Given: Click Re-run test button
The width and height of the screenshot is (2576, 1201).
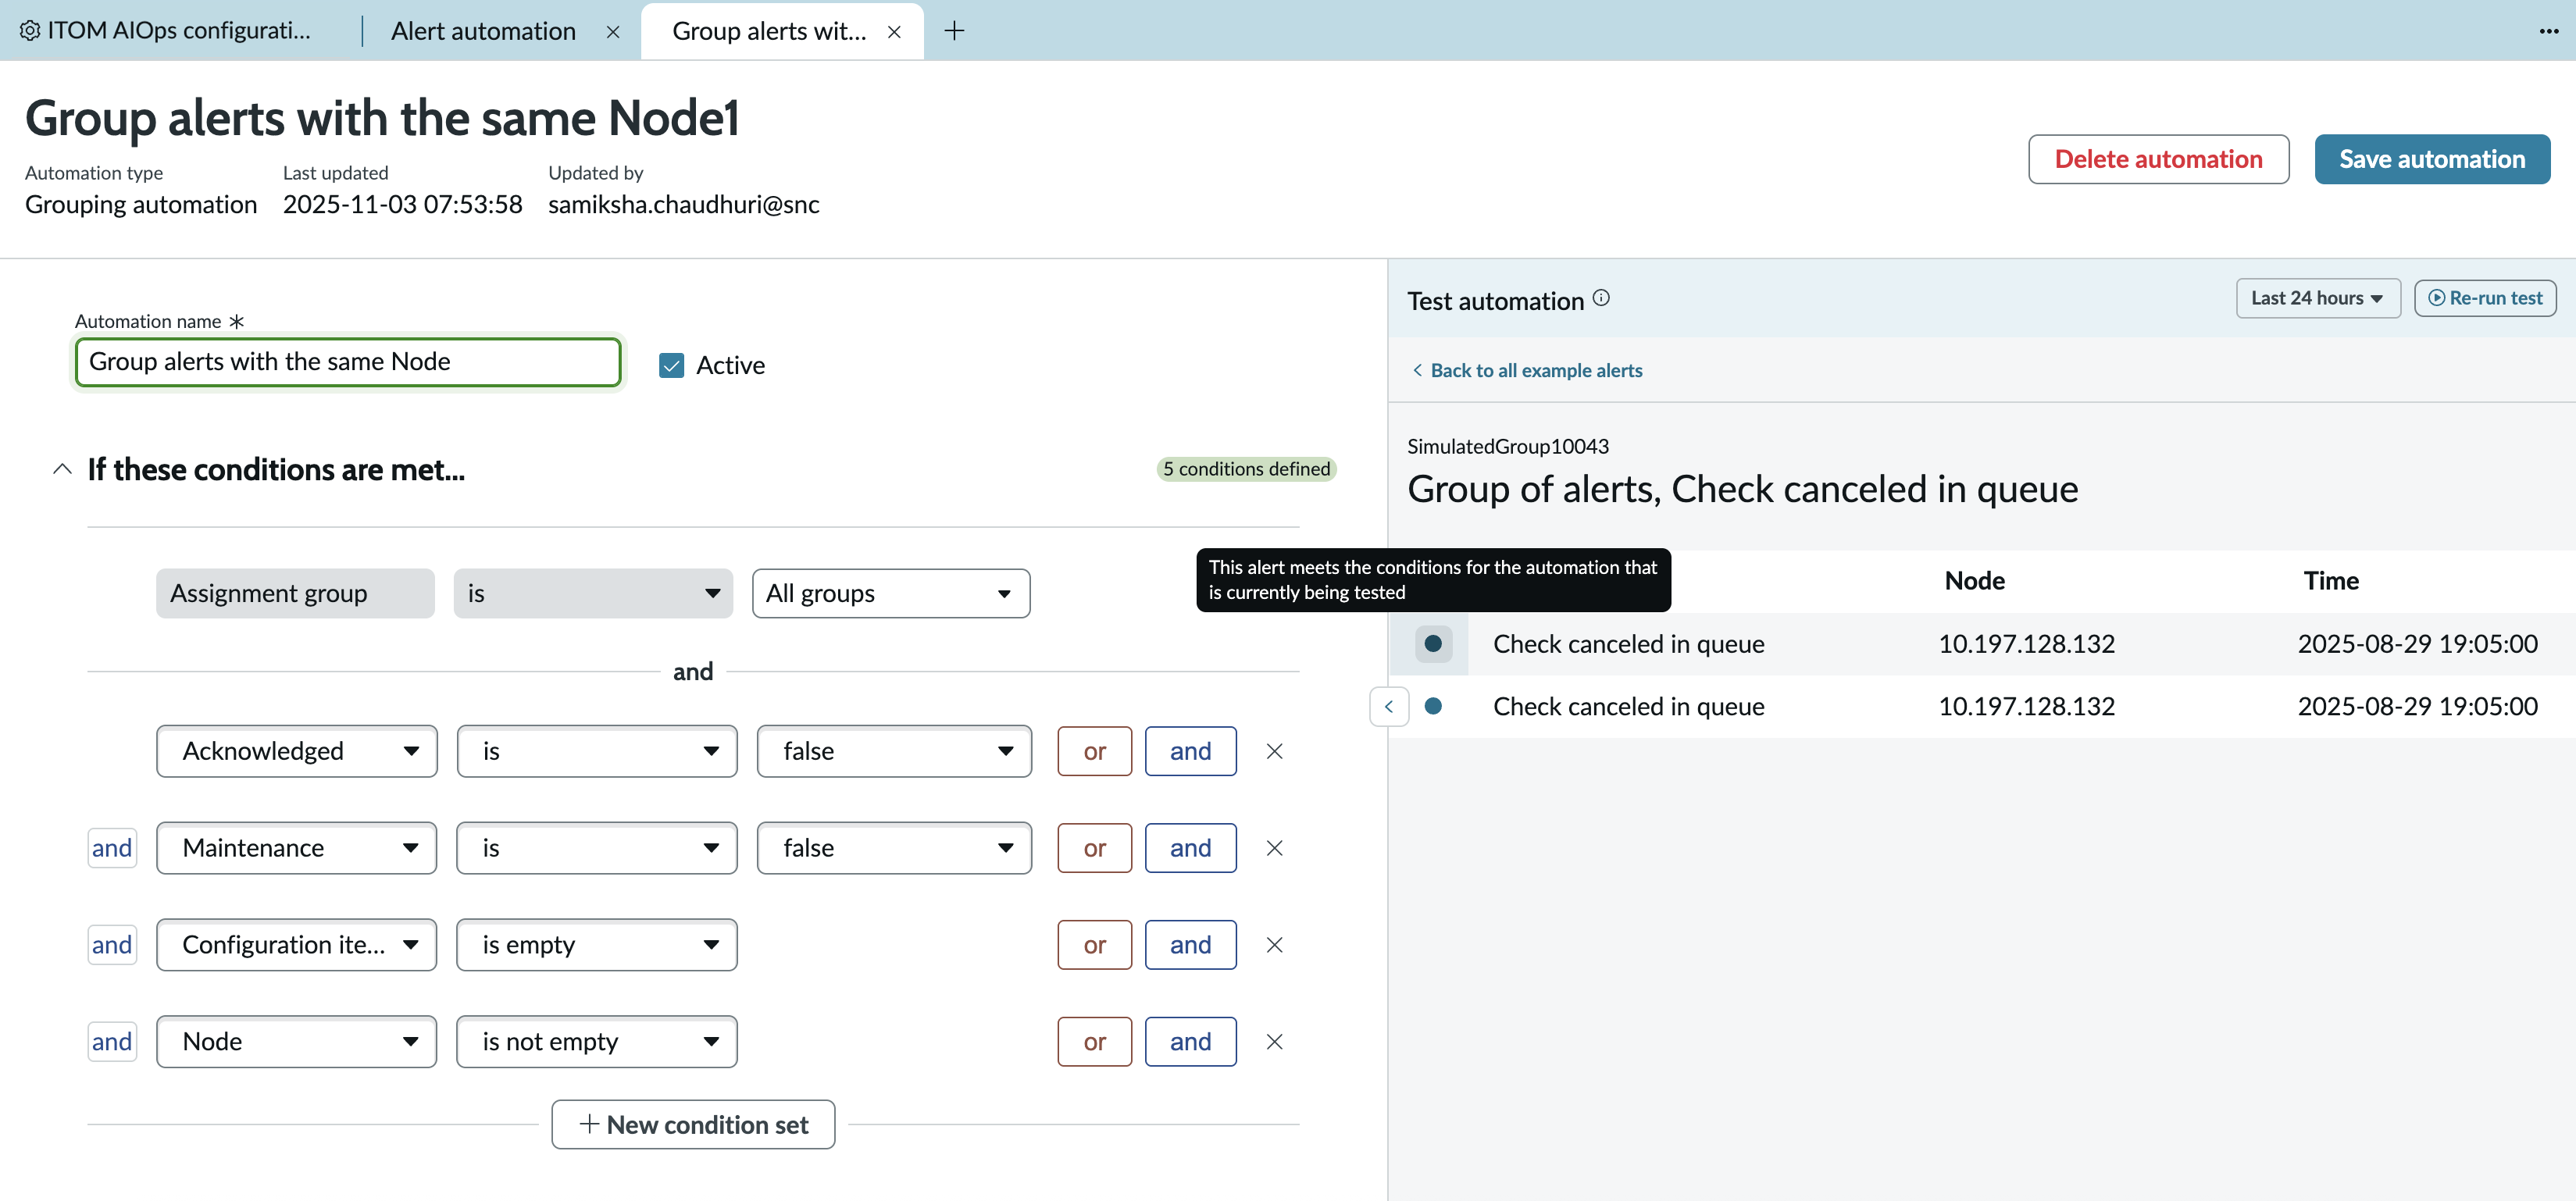Looking at the screenshot, I should coord(2485,298).
